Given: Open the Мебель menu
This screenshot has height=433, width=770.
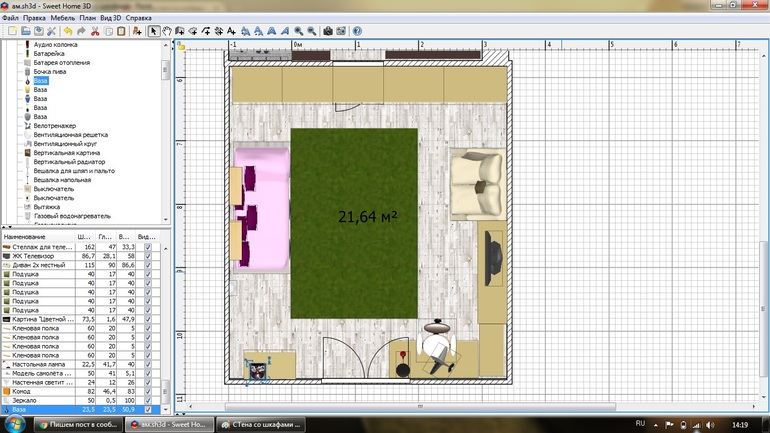Looking at the screenshot, I should point(63,18).
